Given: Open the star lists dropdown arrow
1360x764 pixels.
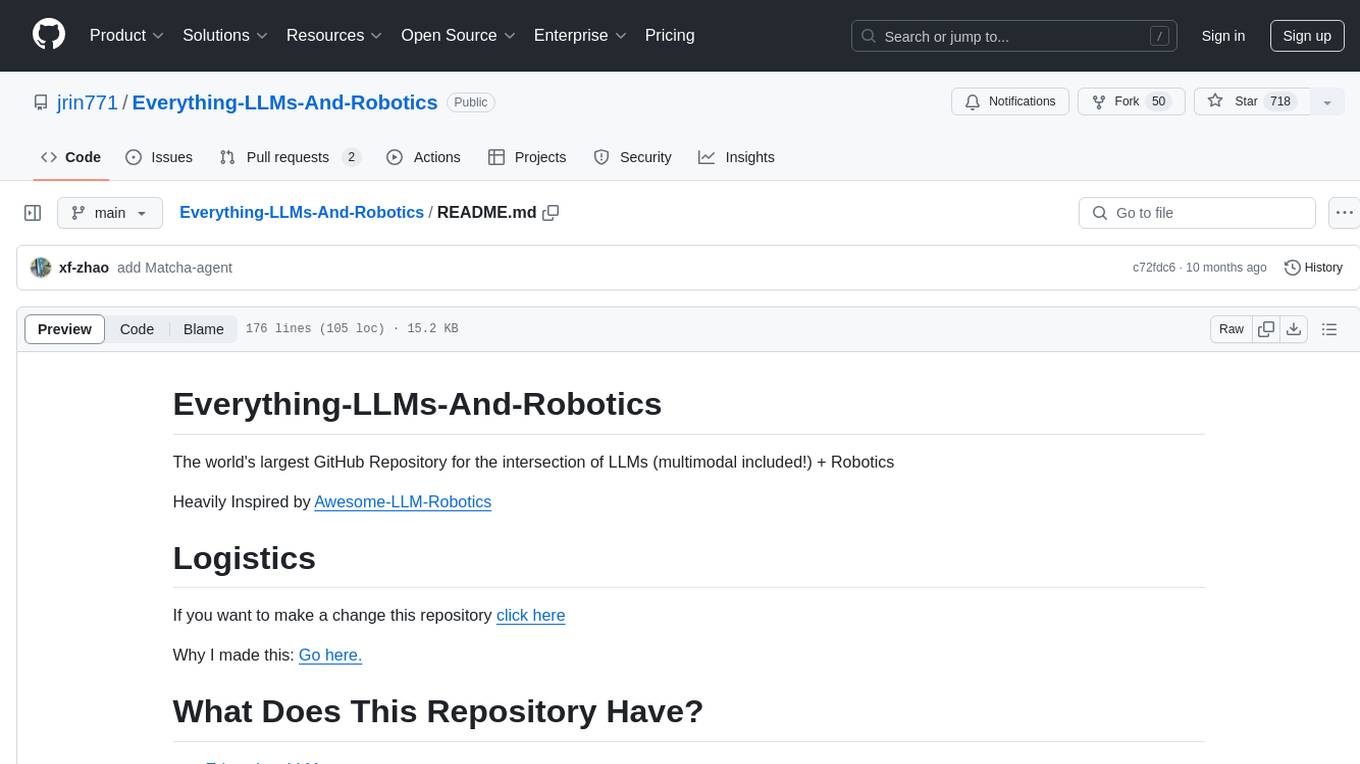Looking at the screenshot, I should [x=1327, y=102].
